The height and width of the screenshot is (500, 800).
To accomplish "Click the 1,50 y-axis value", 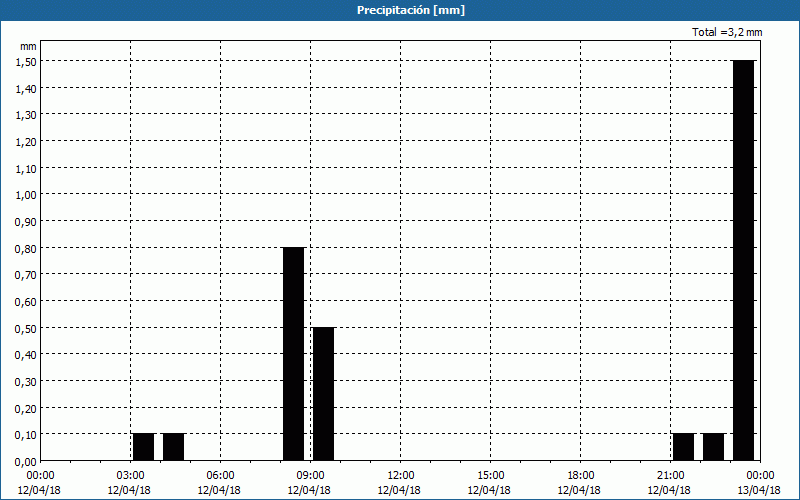I will [26, 62].
